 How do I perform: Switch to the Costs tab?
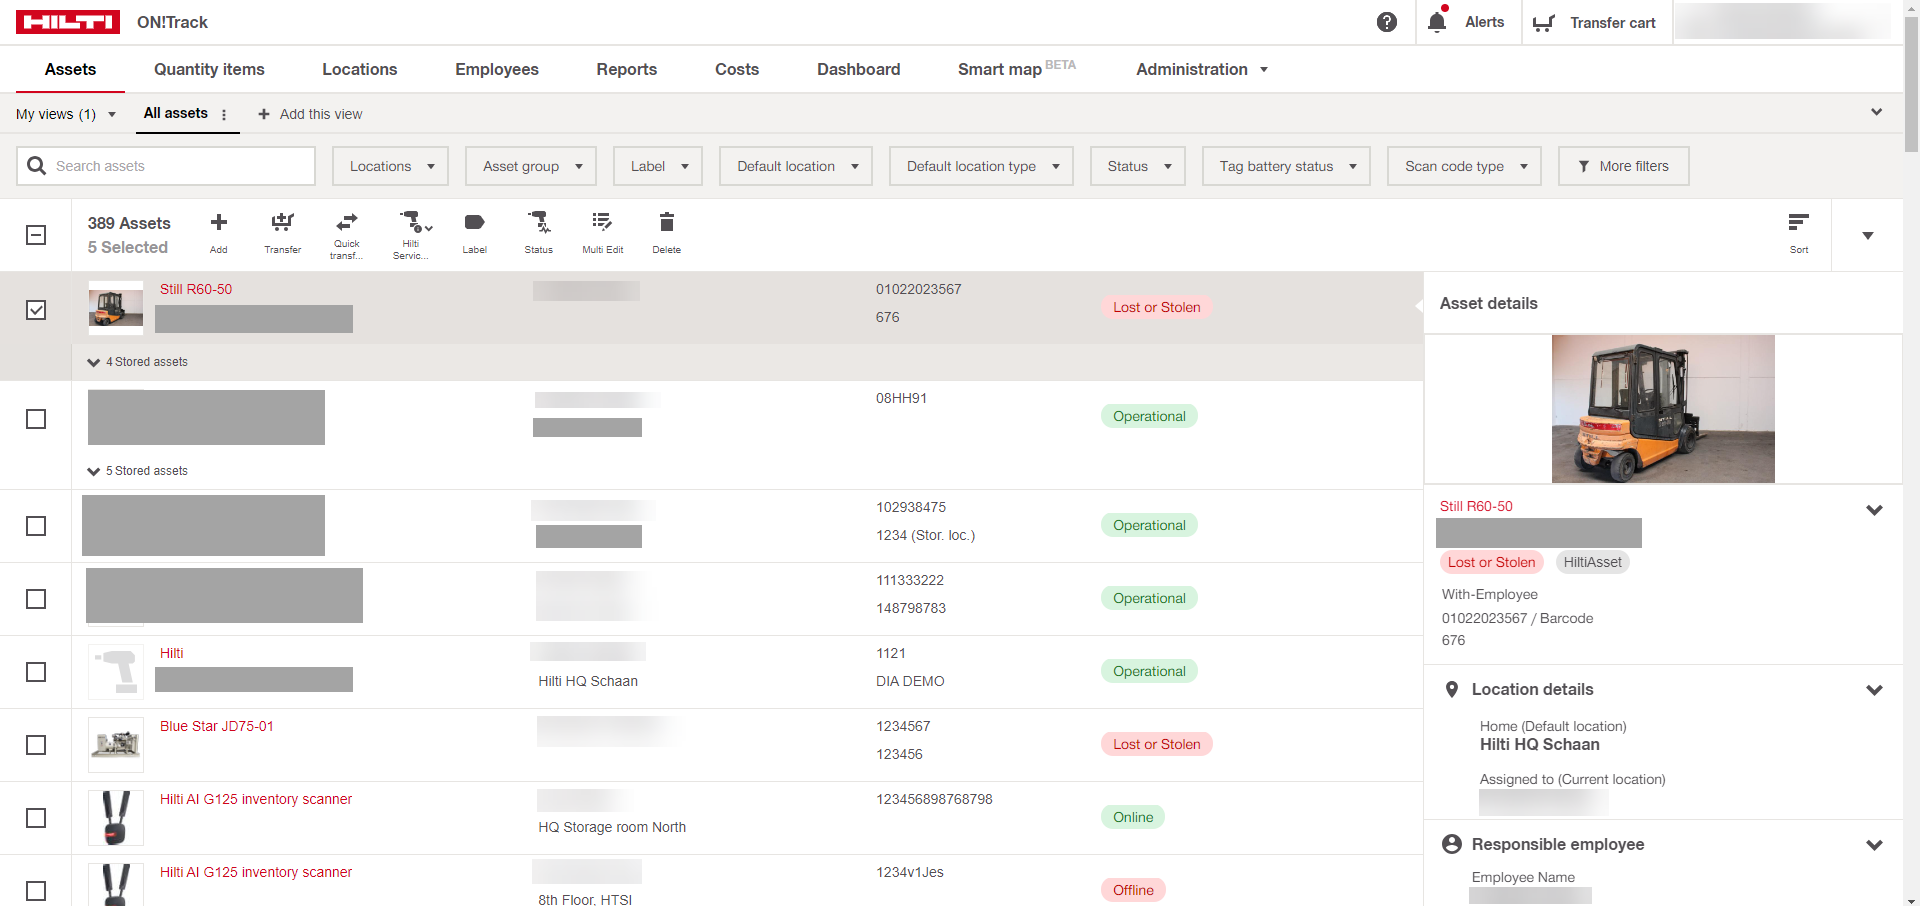point(737,69)
